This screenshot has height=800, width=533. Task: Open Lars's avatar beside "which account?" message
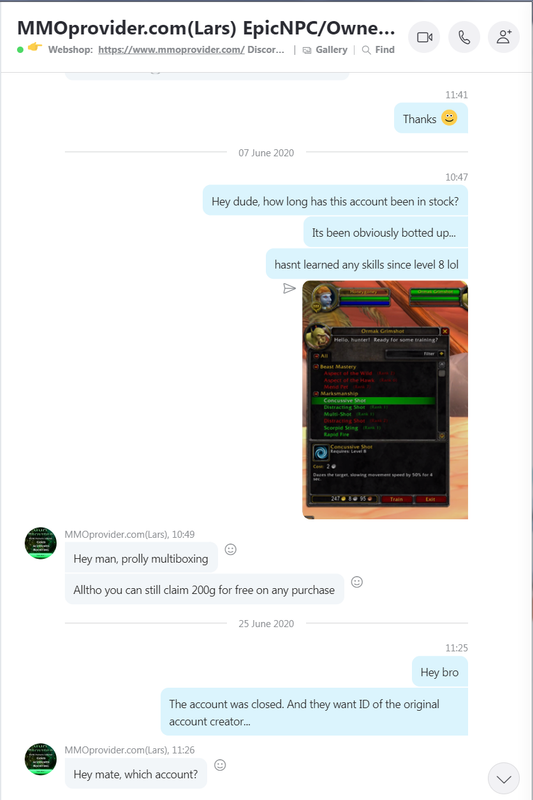[x=41, y=759]
